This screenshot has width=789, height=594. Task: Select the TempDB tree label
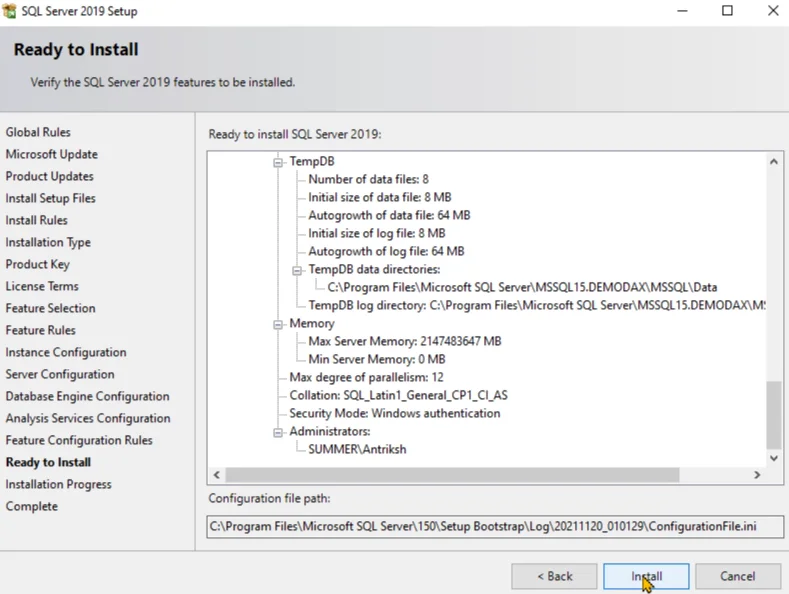point(312,162)
